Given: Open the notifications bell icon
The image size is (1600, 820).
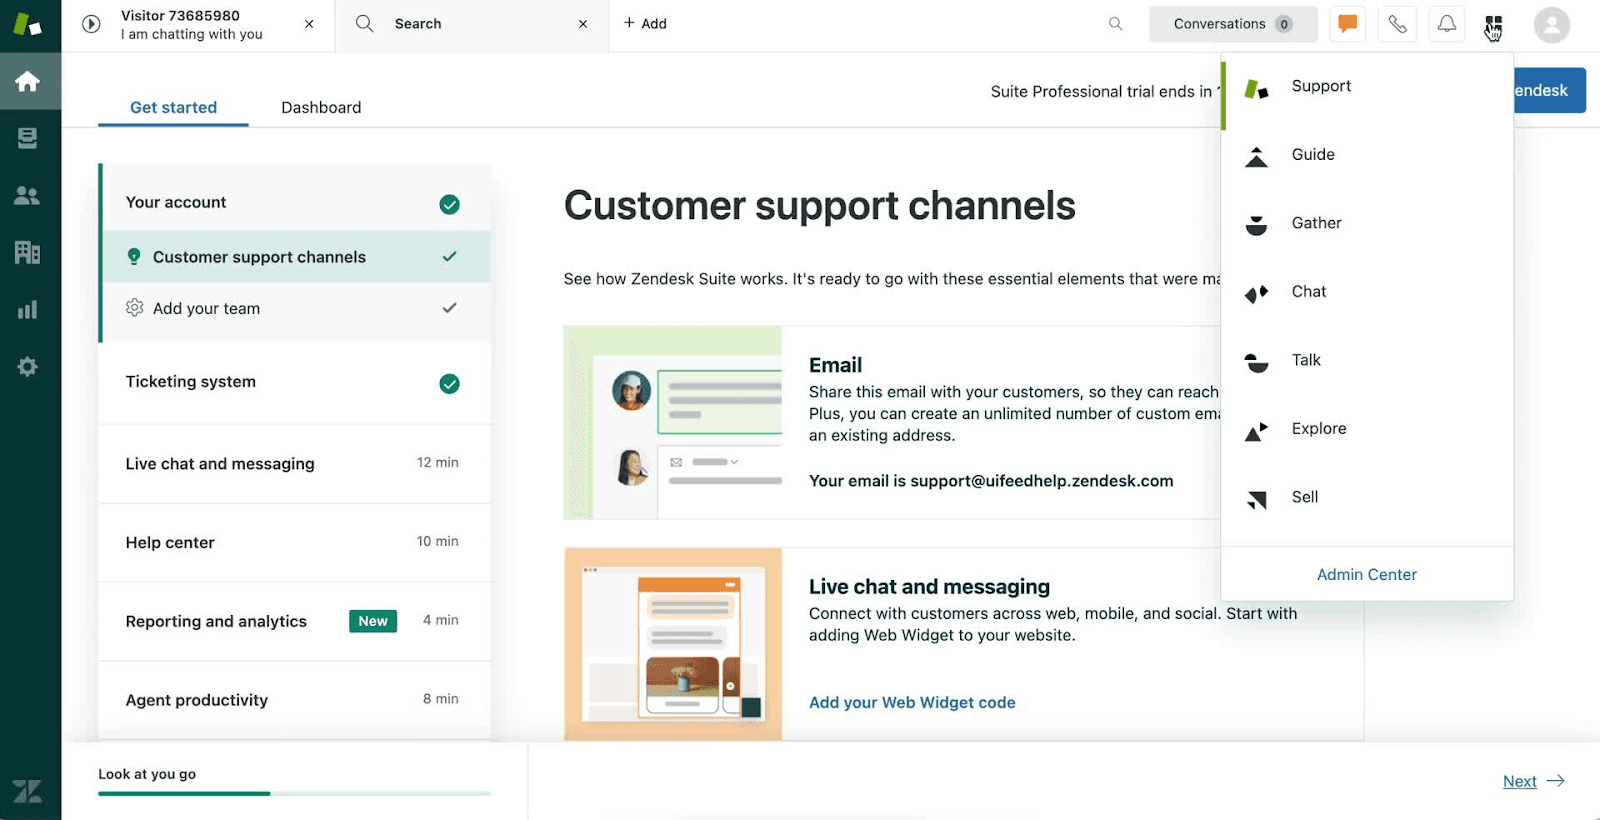Looking at the screenshot, I should coord(1447,24).
